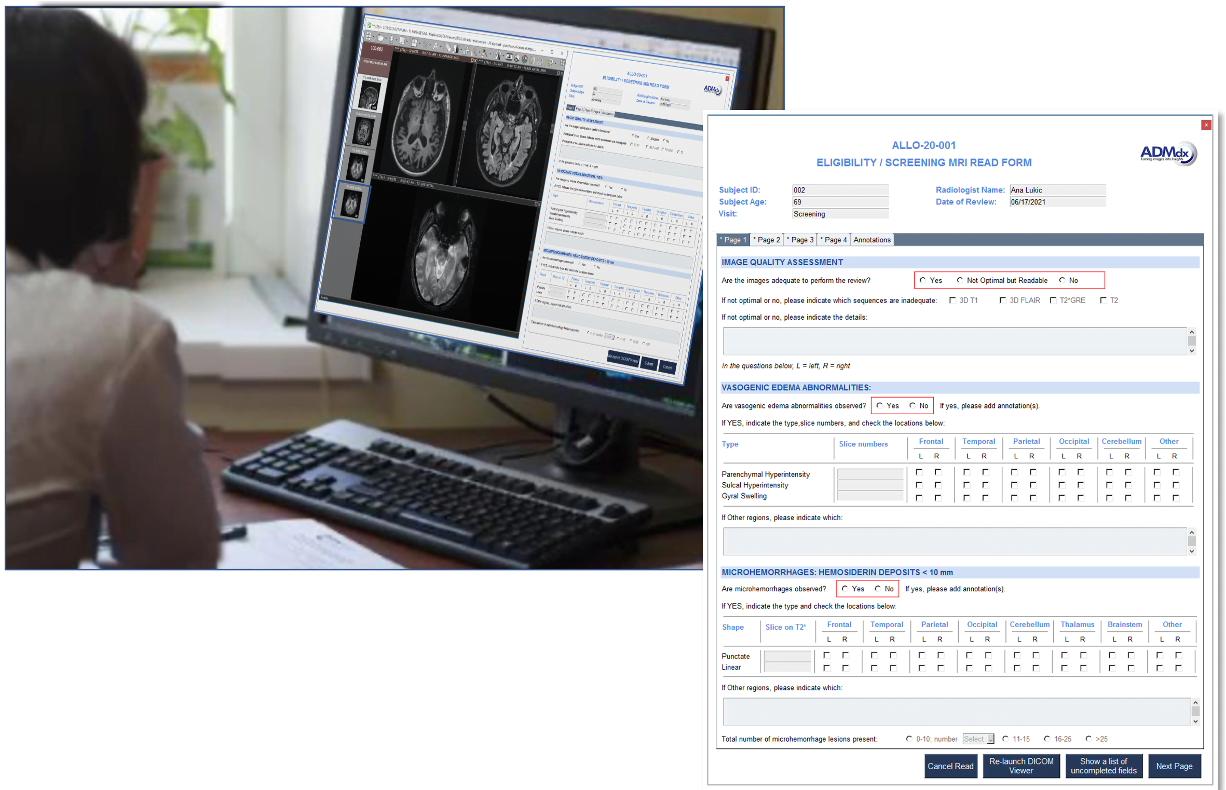This screenshot has width=1226, height=790.
Task: Switch to the Page 2 tab
Action: (x=767, y=240)
